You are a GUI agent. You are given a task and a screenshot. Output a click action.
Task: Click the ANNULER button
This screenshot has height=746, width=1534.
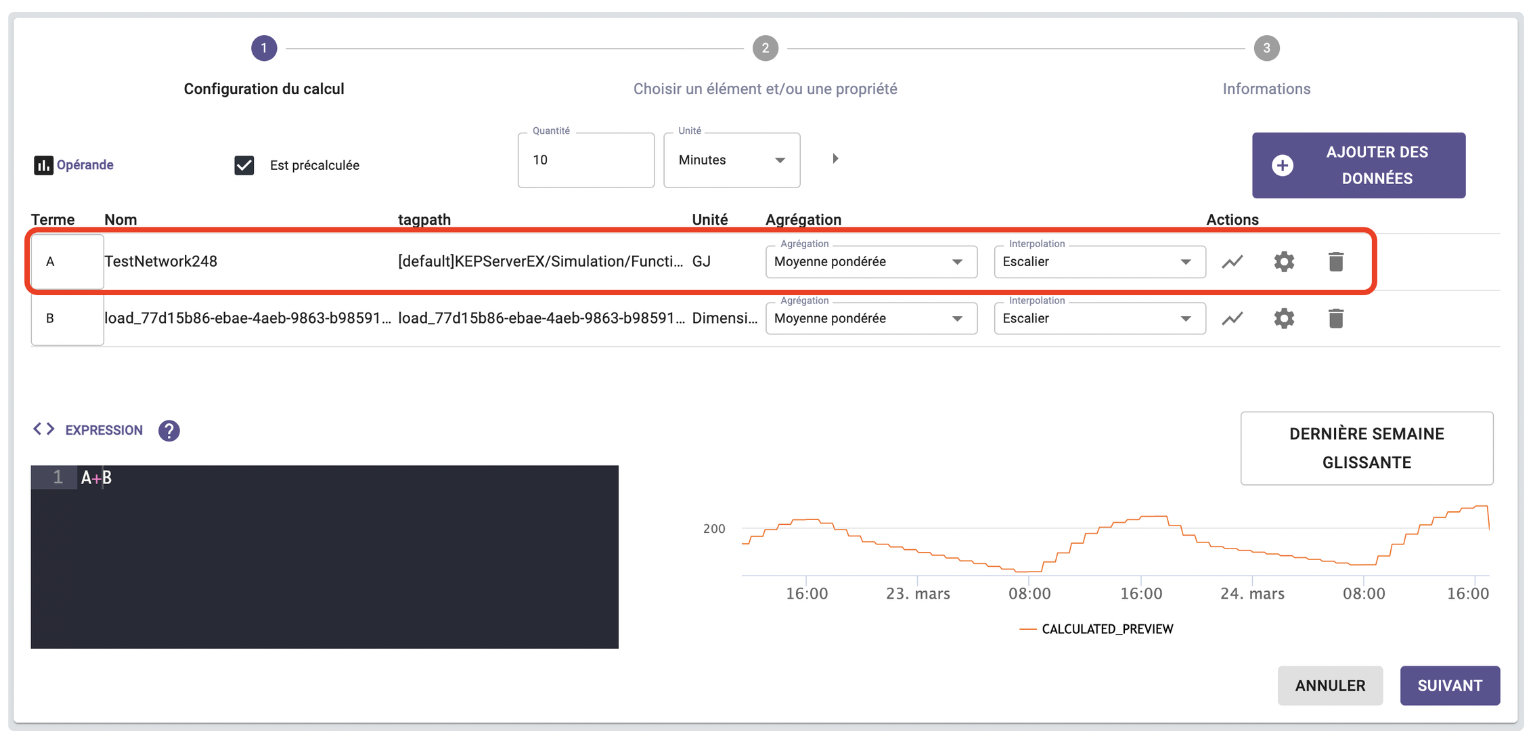pyautogui.click(x=1329, y=685)
